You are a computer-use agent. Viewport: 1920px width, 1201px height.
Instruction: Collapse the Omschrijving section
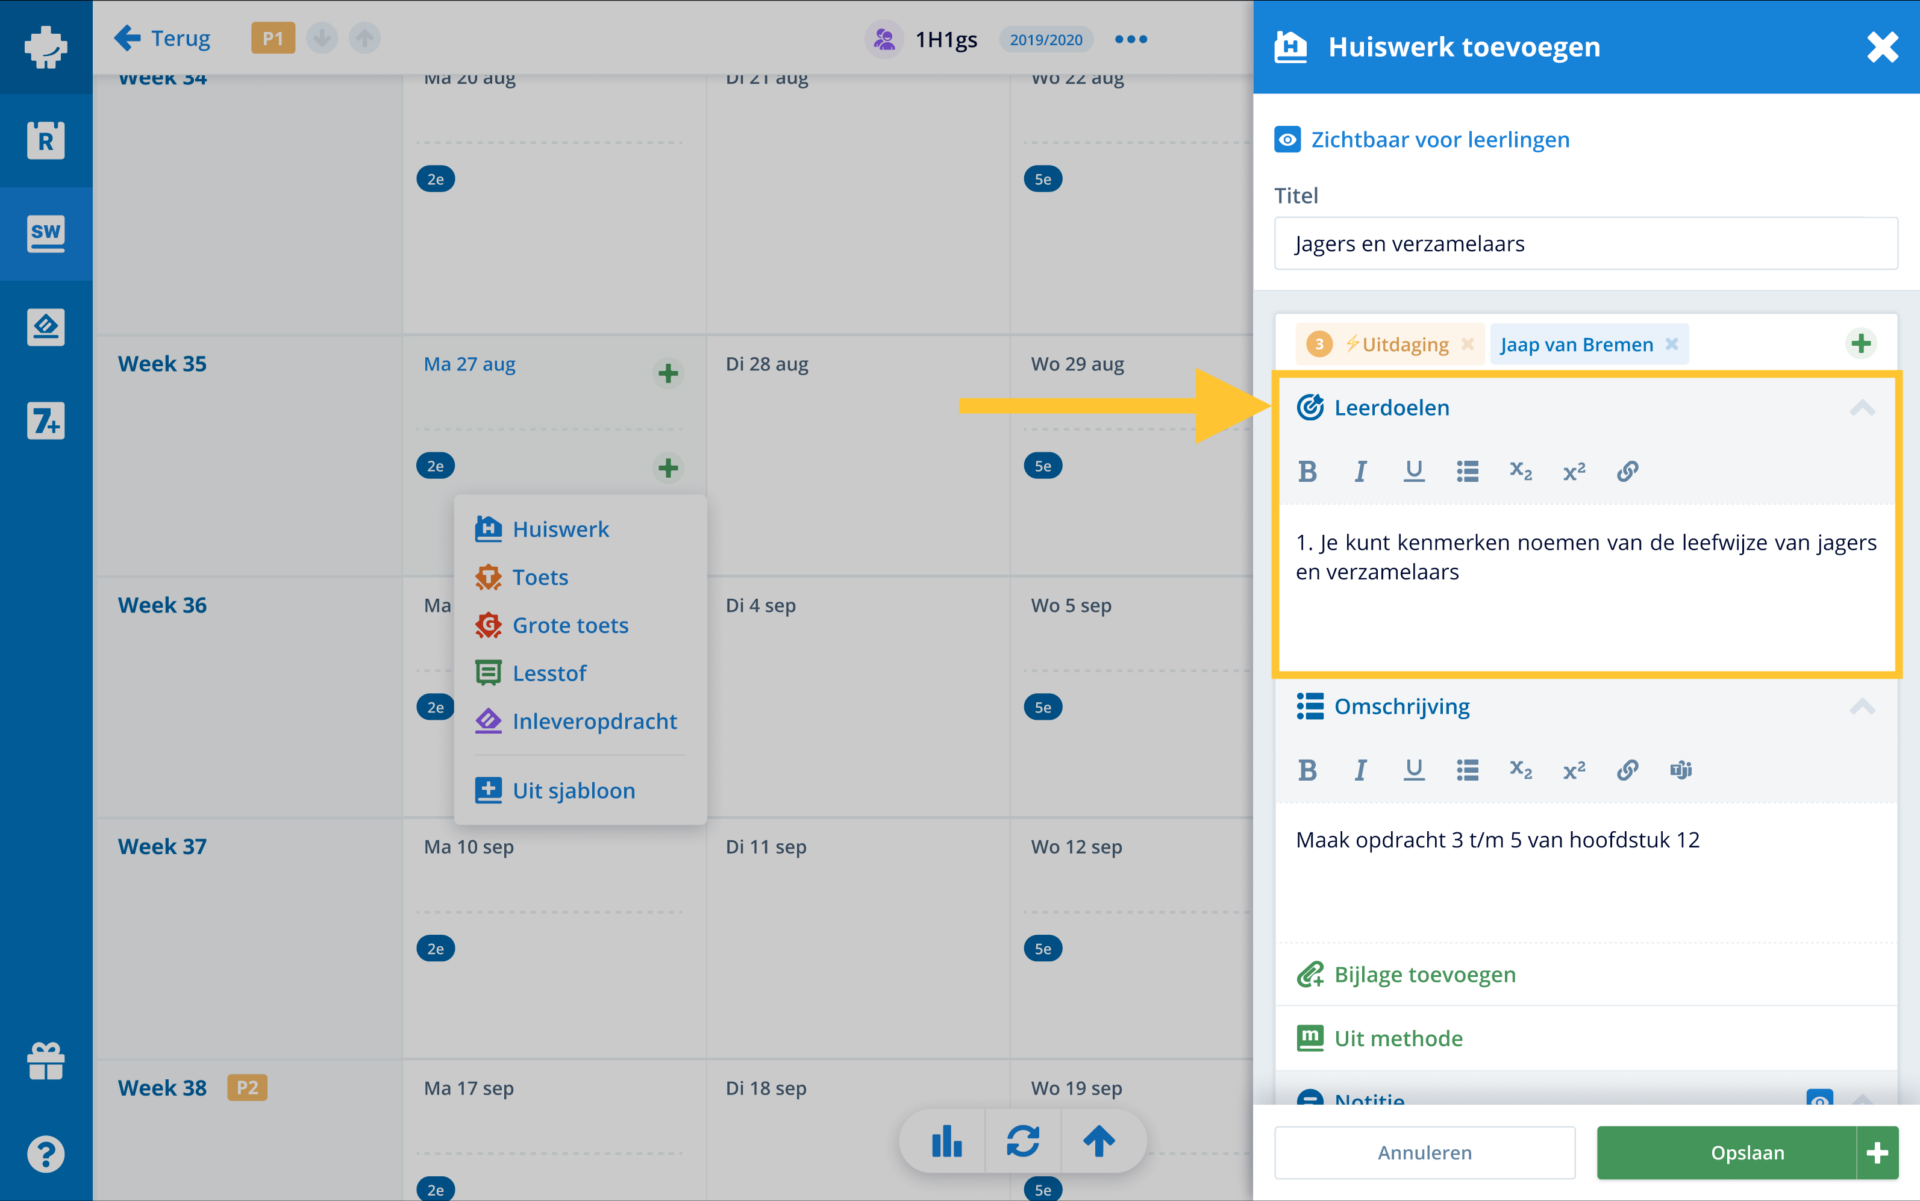pos(1862,707)
